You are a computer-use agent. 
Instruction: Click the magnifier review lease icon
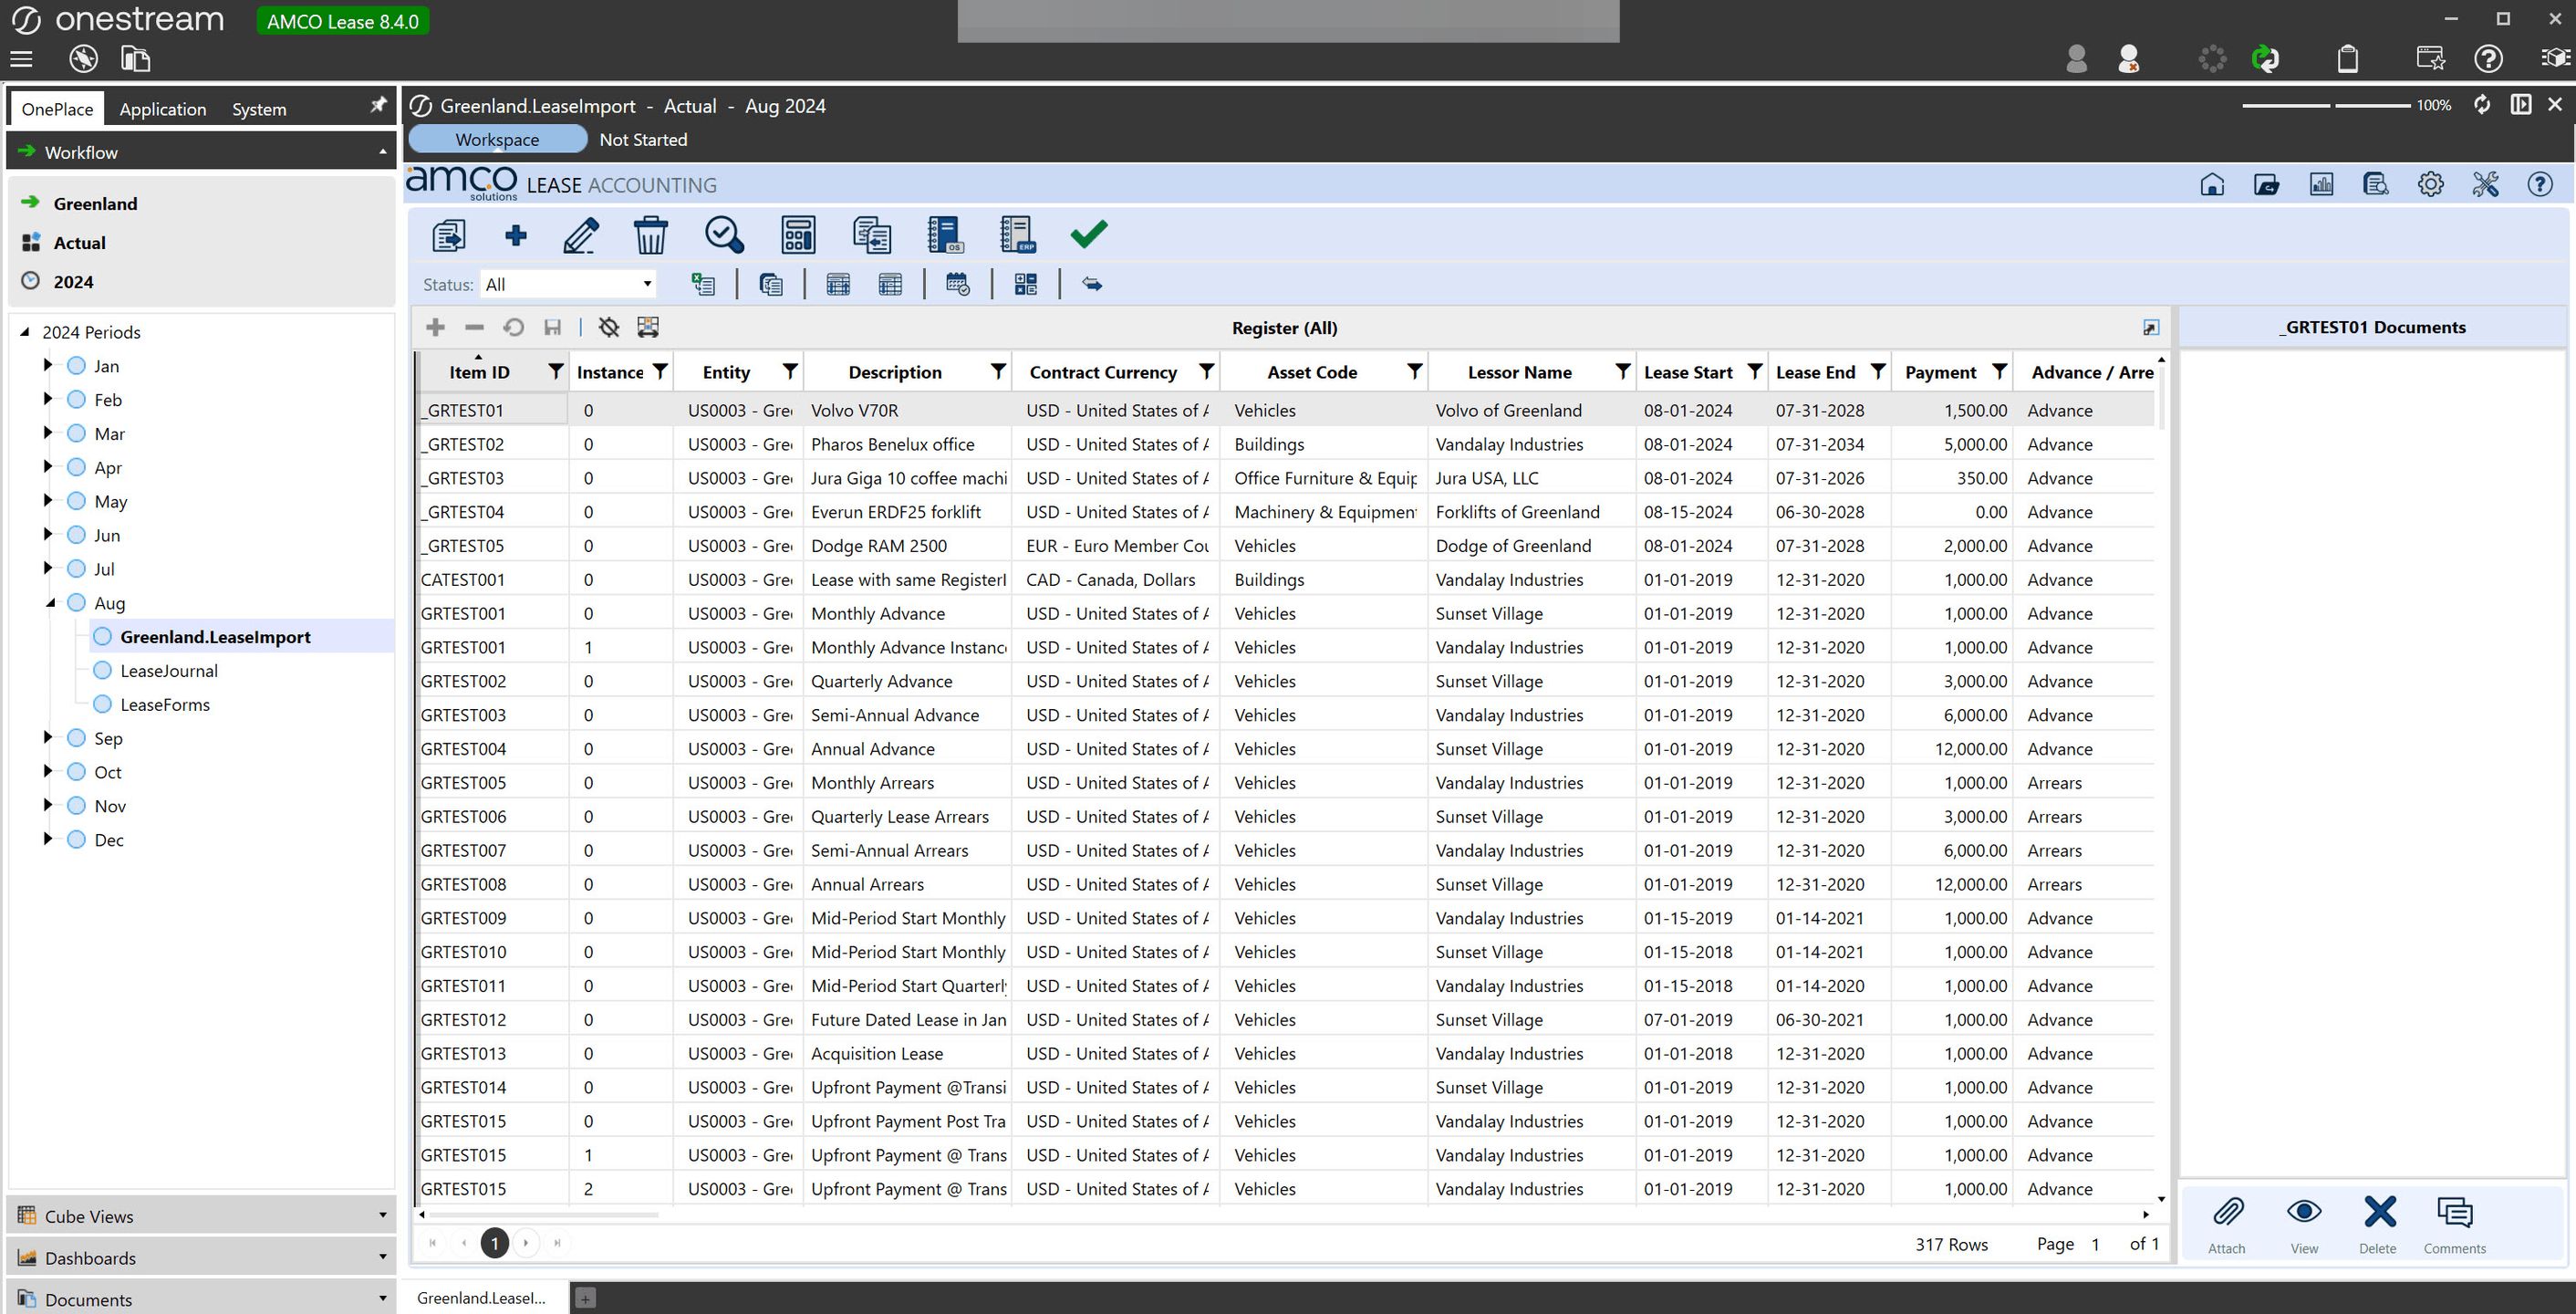pyautogui.click(x=723, y=235)
